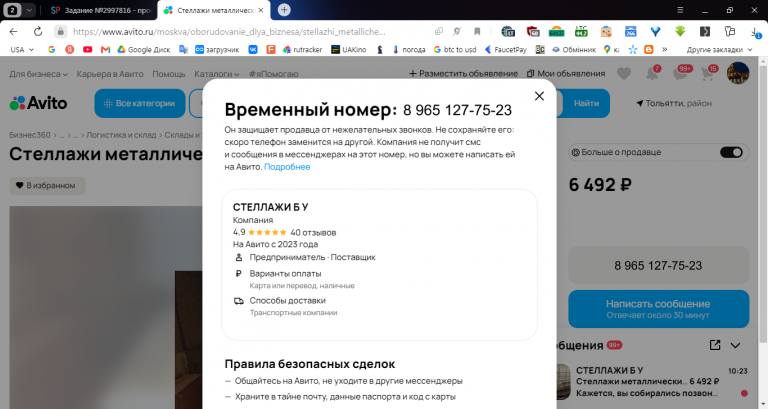This screenshot has height=409, width=768.
Task: Open the загрузчик bookmark
Action: pyautogui.click(x=217, y=49)
